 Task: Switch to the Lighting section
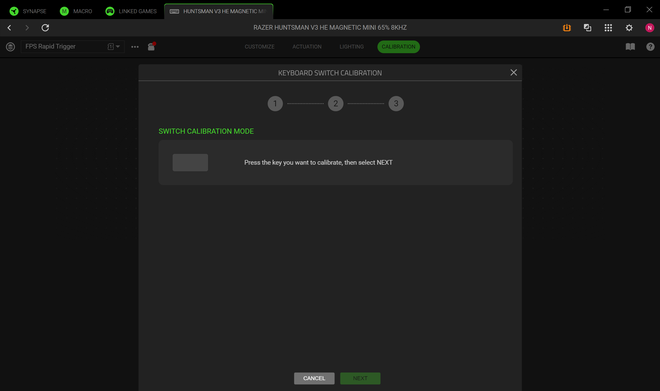351,47
